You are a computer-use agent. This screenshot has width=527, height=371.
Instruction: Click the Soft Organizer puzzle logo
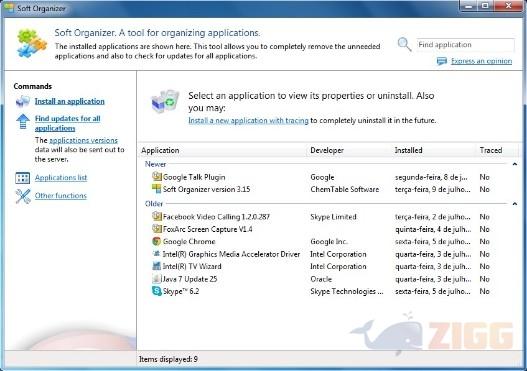[x=32, y=43]
